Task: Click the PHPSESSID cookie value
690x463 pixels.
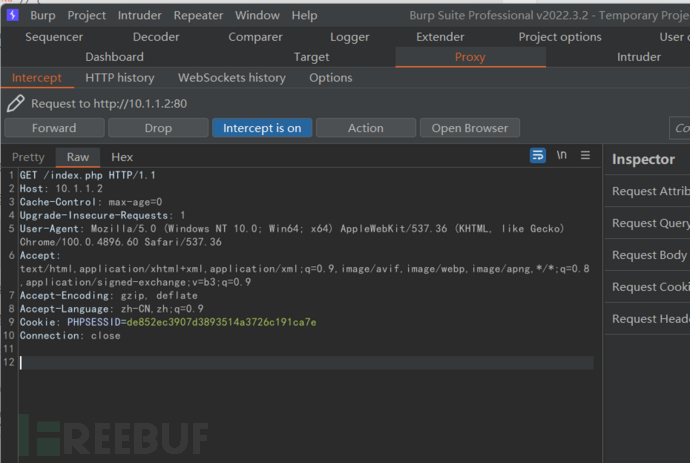Action: (221, 322)
